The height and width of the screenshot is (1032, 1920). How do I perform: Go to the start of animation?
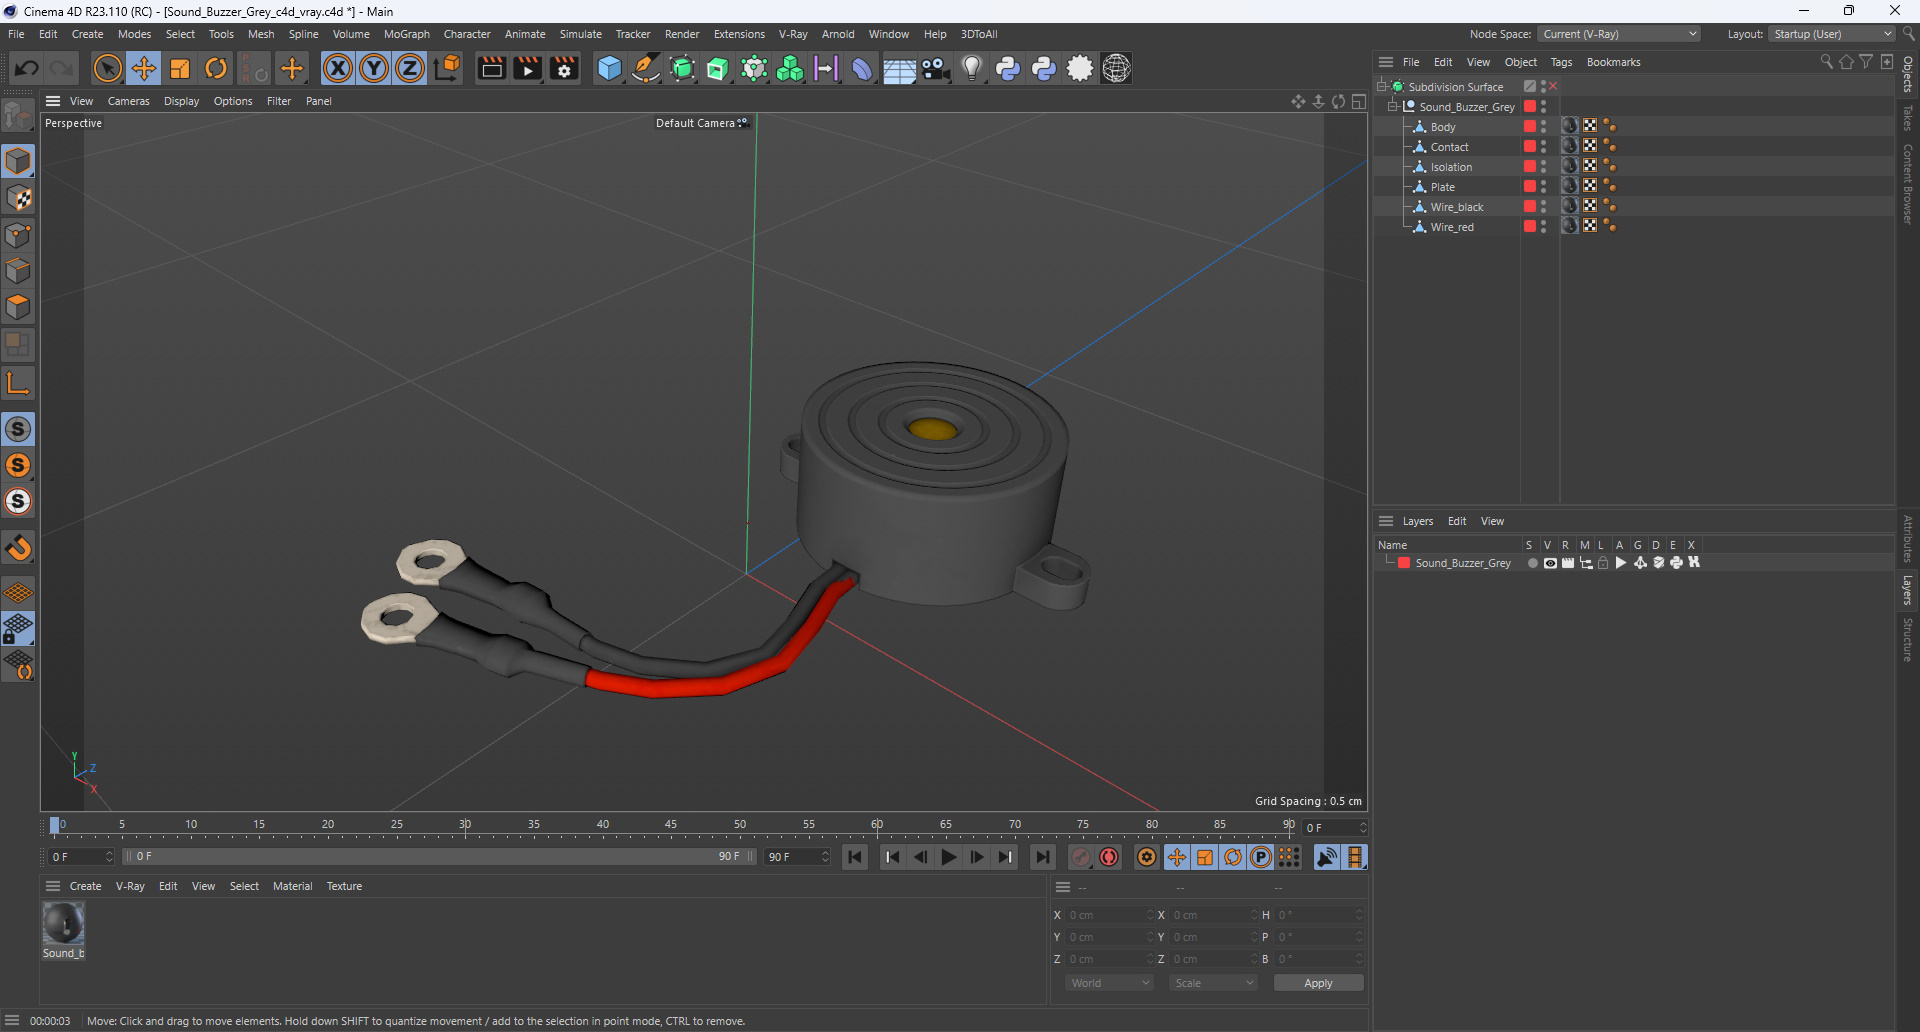(x=855, y=857)
